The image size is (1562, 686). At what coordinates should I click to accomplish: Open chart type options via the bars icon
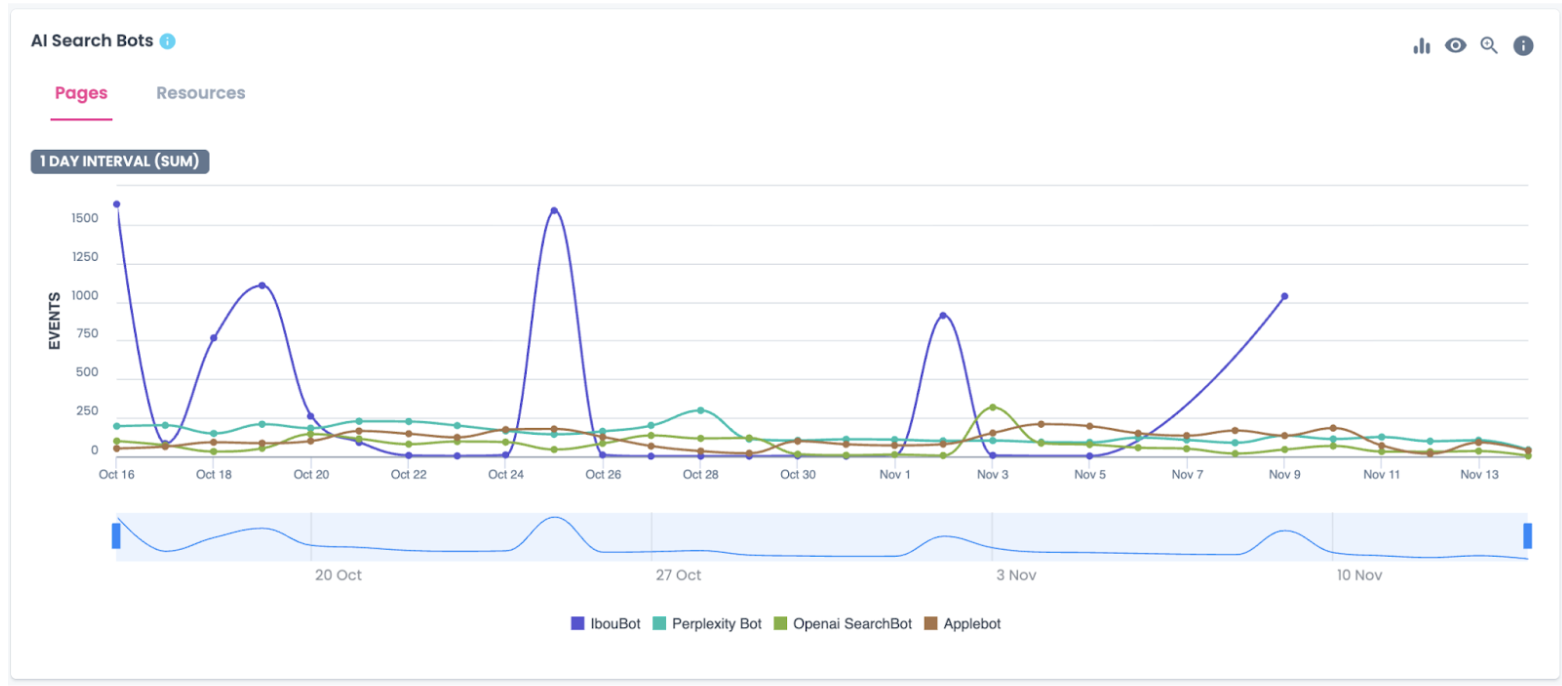1421,45
